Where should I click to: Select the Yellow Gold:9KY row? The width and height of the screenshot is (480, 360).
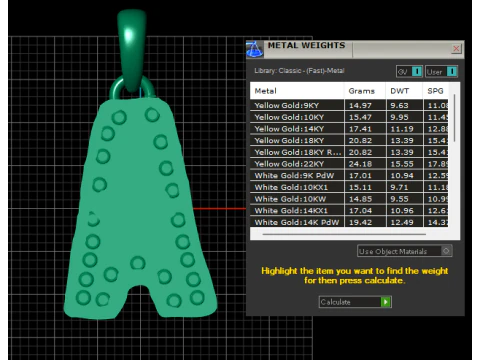[349, 105]
